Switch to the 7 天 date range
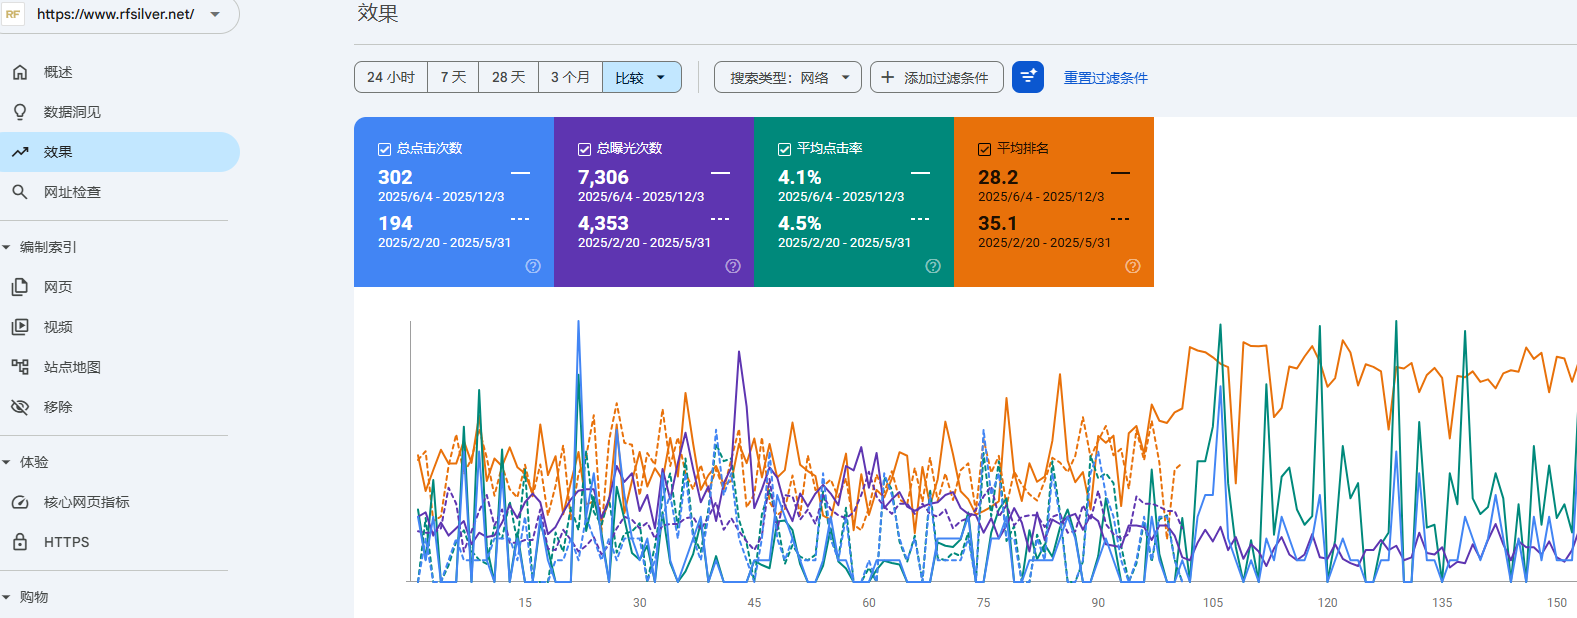This screenshot has height=618, width=1577. coord(453,77)
